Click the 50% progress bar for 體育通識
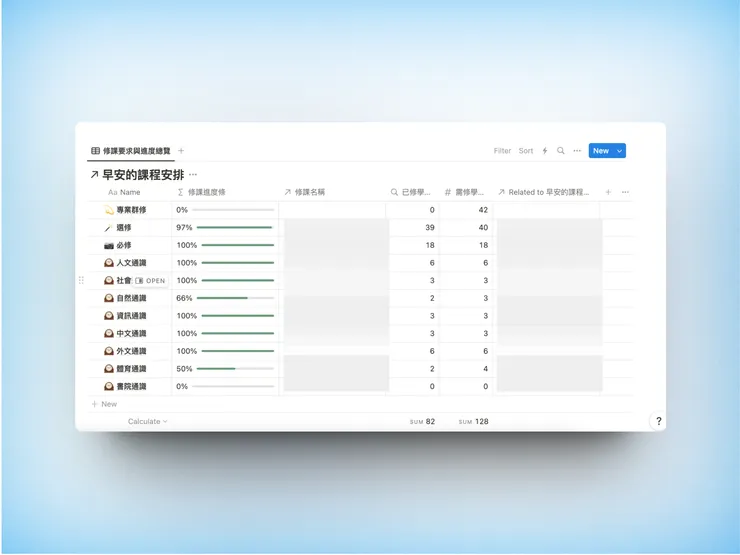The width and height of the screenshot is (740, 555). pyautogui.click(x=235, y=369)
